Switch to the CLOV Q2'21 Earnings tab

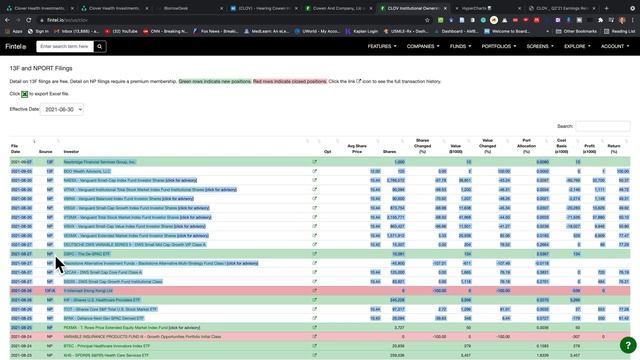(561, 8)
